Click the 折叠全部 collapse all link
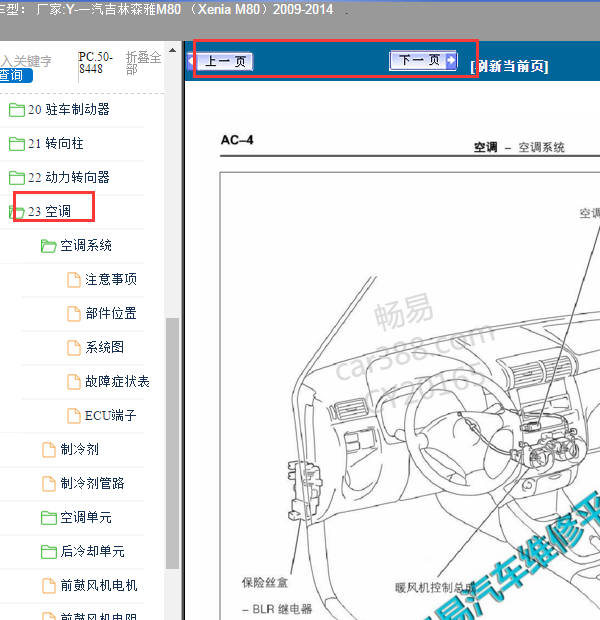600x620 pixels. pyautogui.click(x=143, y=63)
